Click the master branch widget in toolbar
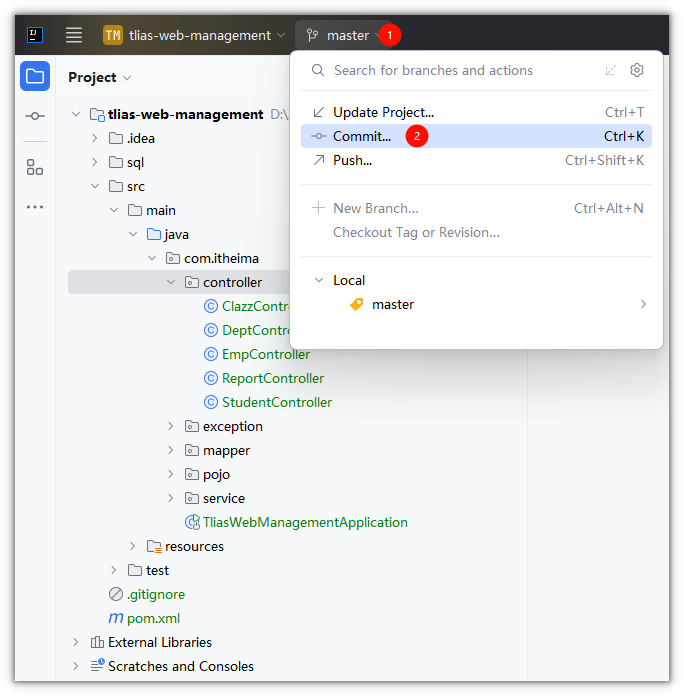 tap(344, 35)
